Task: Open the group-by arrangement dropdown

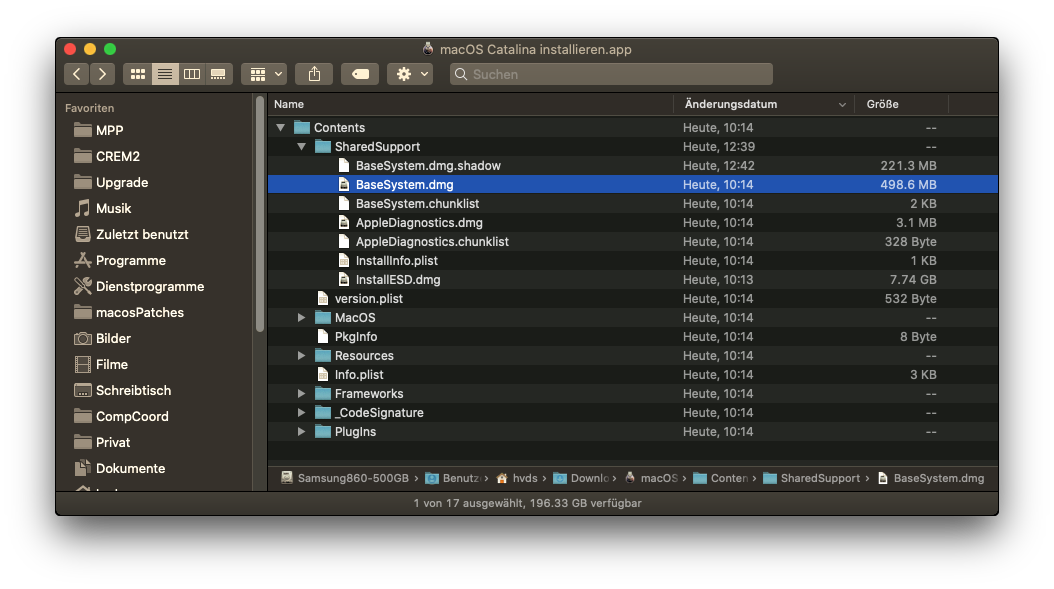Action: pyautogui.click(x=264, y=74)
